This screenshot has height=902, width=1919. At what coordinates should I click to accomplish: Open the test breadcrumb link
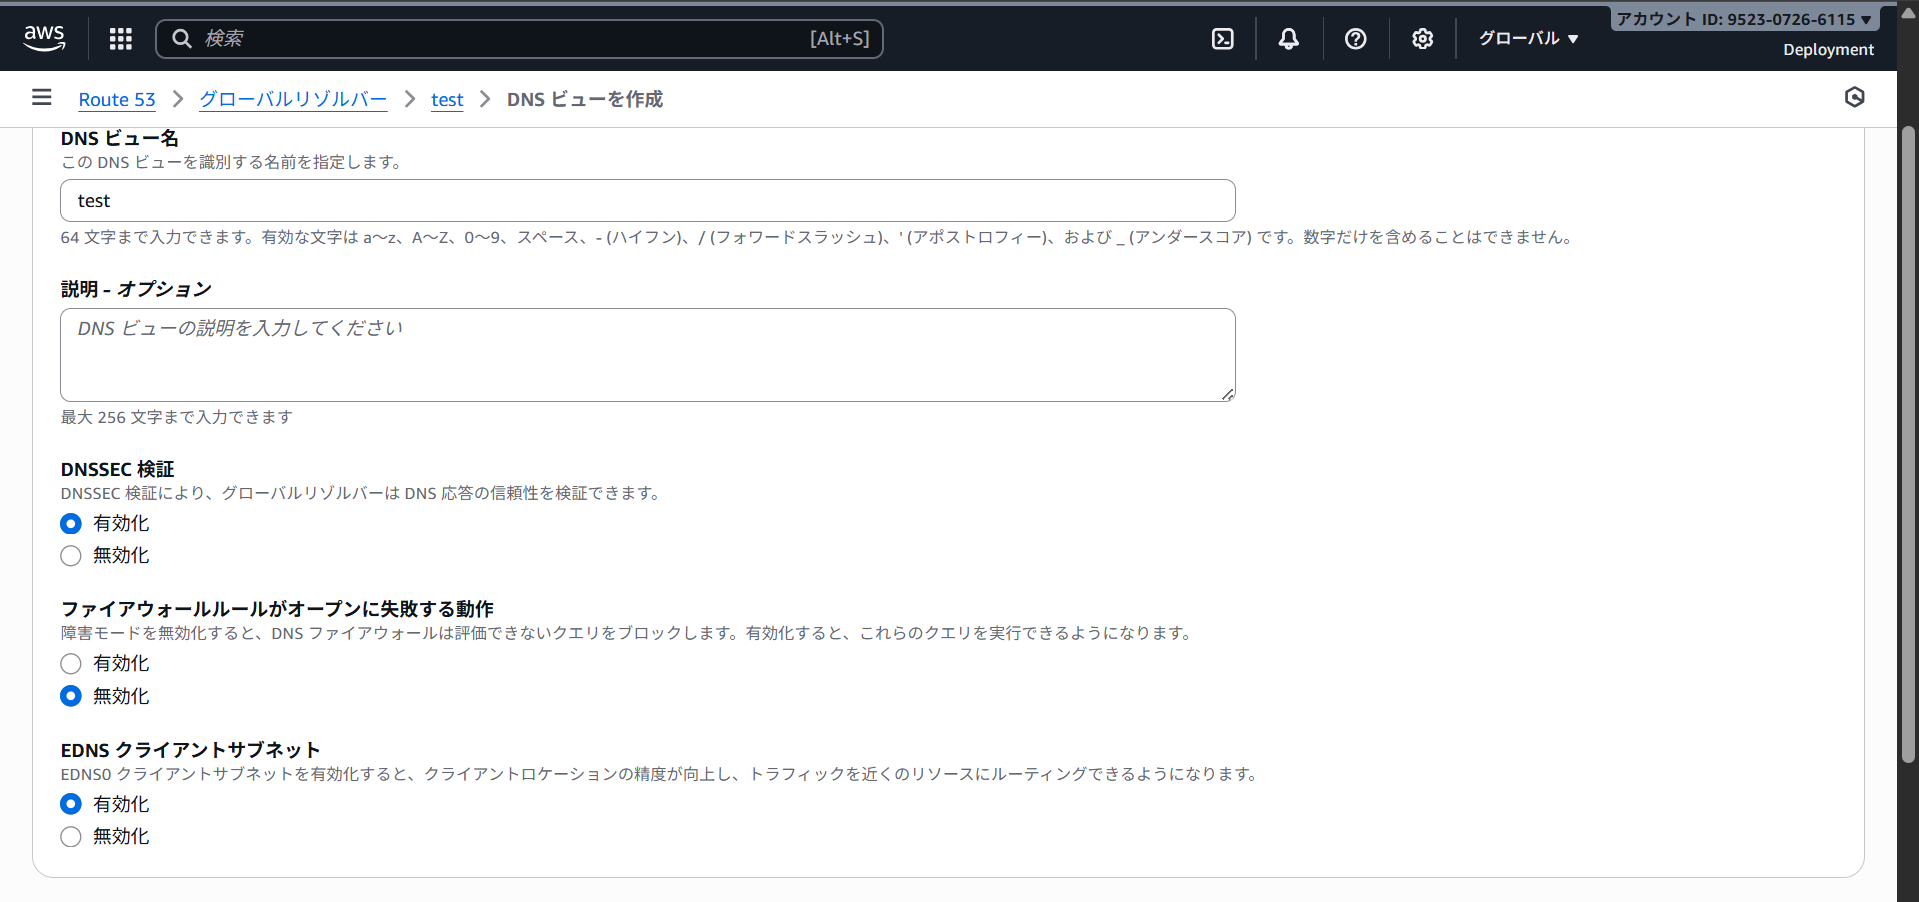(x=447, y=99)
